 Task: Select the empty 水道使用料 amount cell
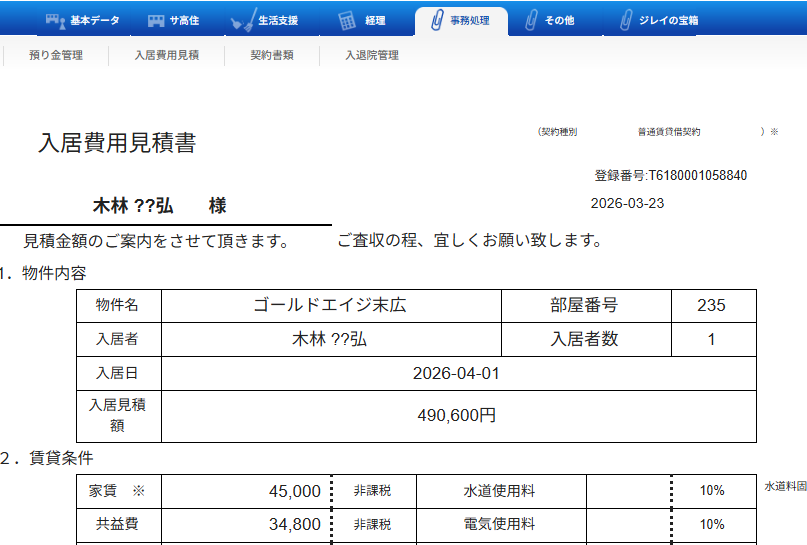(628, 492)
